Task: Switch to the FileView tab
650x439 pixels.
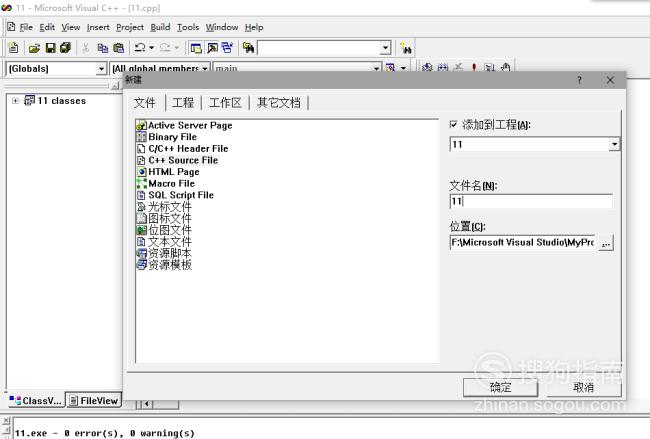Action: [94, 400]
